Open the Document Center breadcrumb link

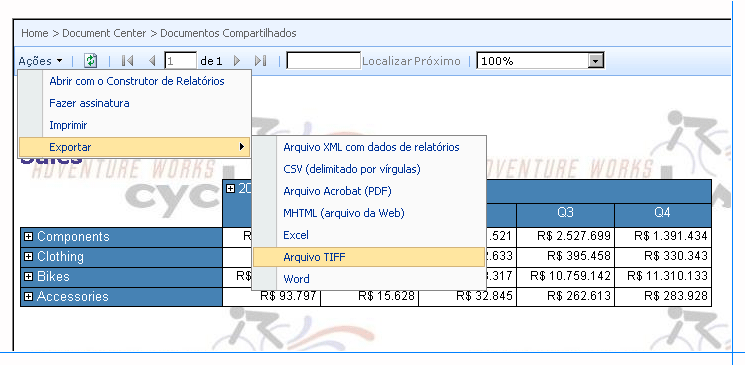[105, 33]
